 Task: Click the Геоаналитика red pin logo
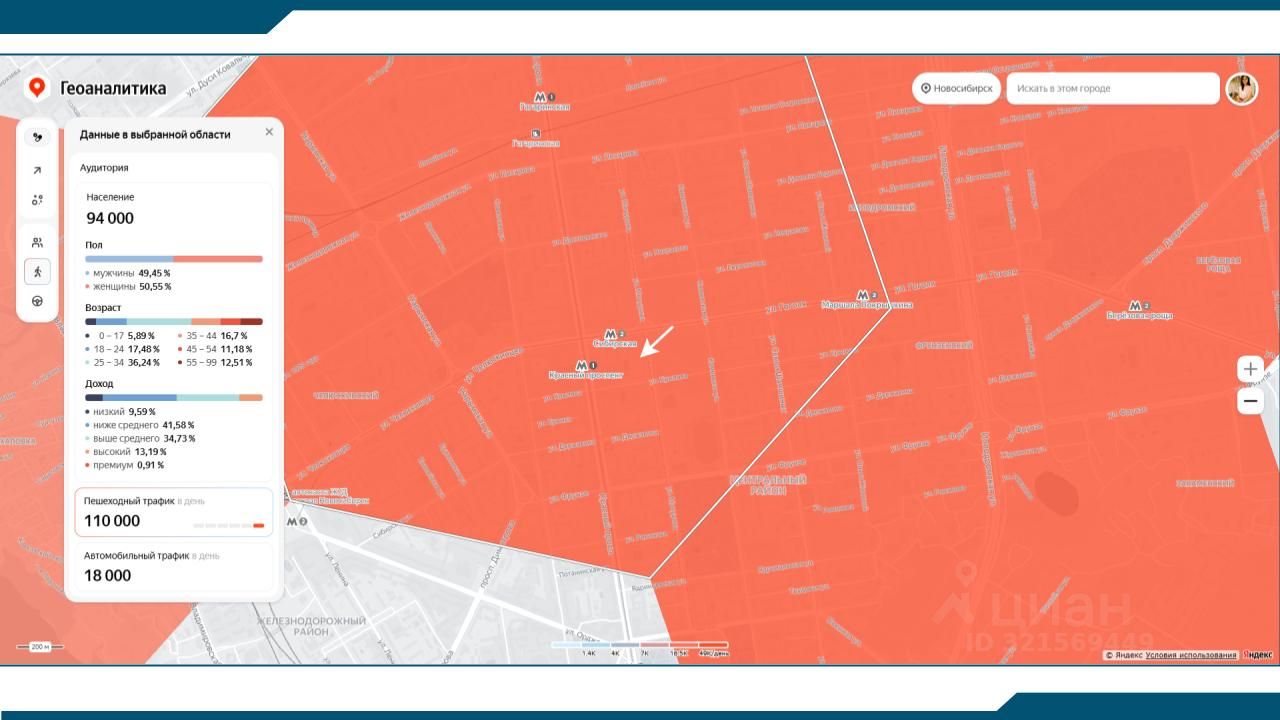[37, 88]
